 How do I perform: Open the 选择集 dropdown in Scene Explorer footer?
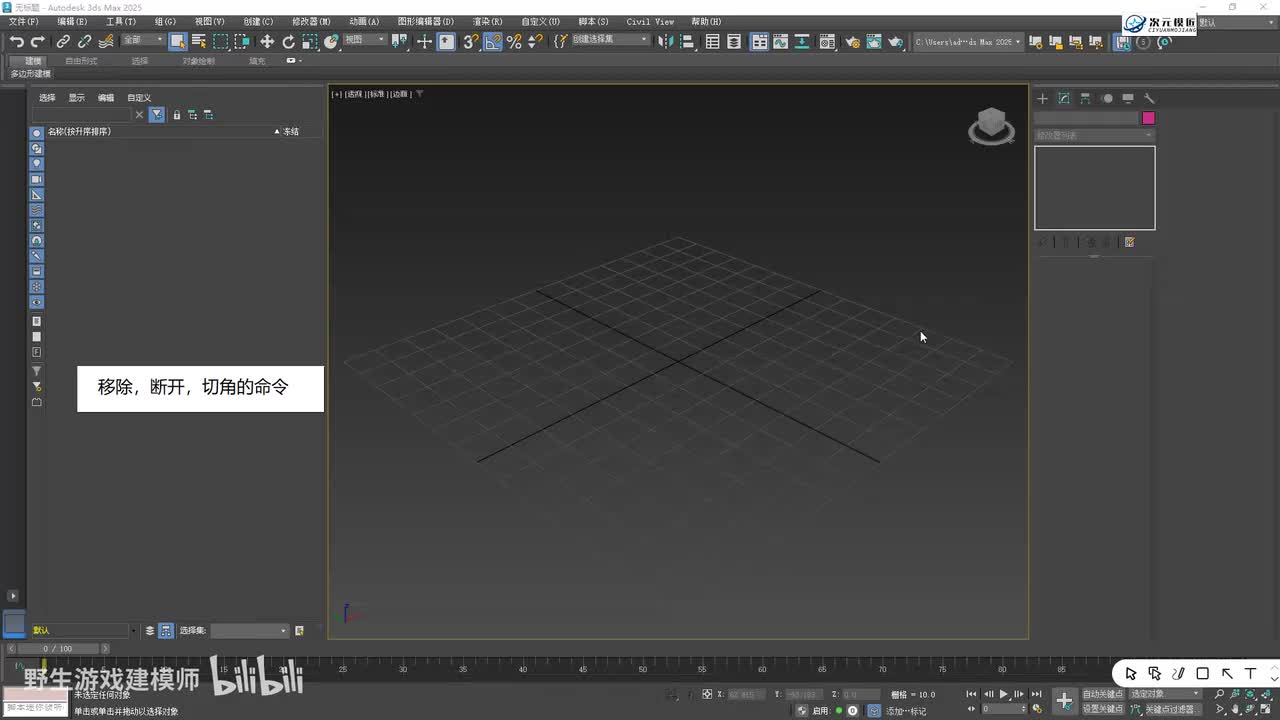250,631
